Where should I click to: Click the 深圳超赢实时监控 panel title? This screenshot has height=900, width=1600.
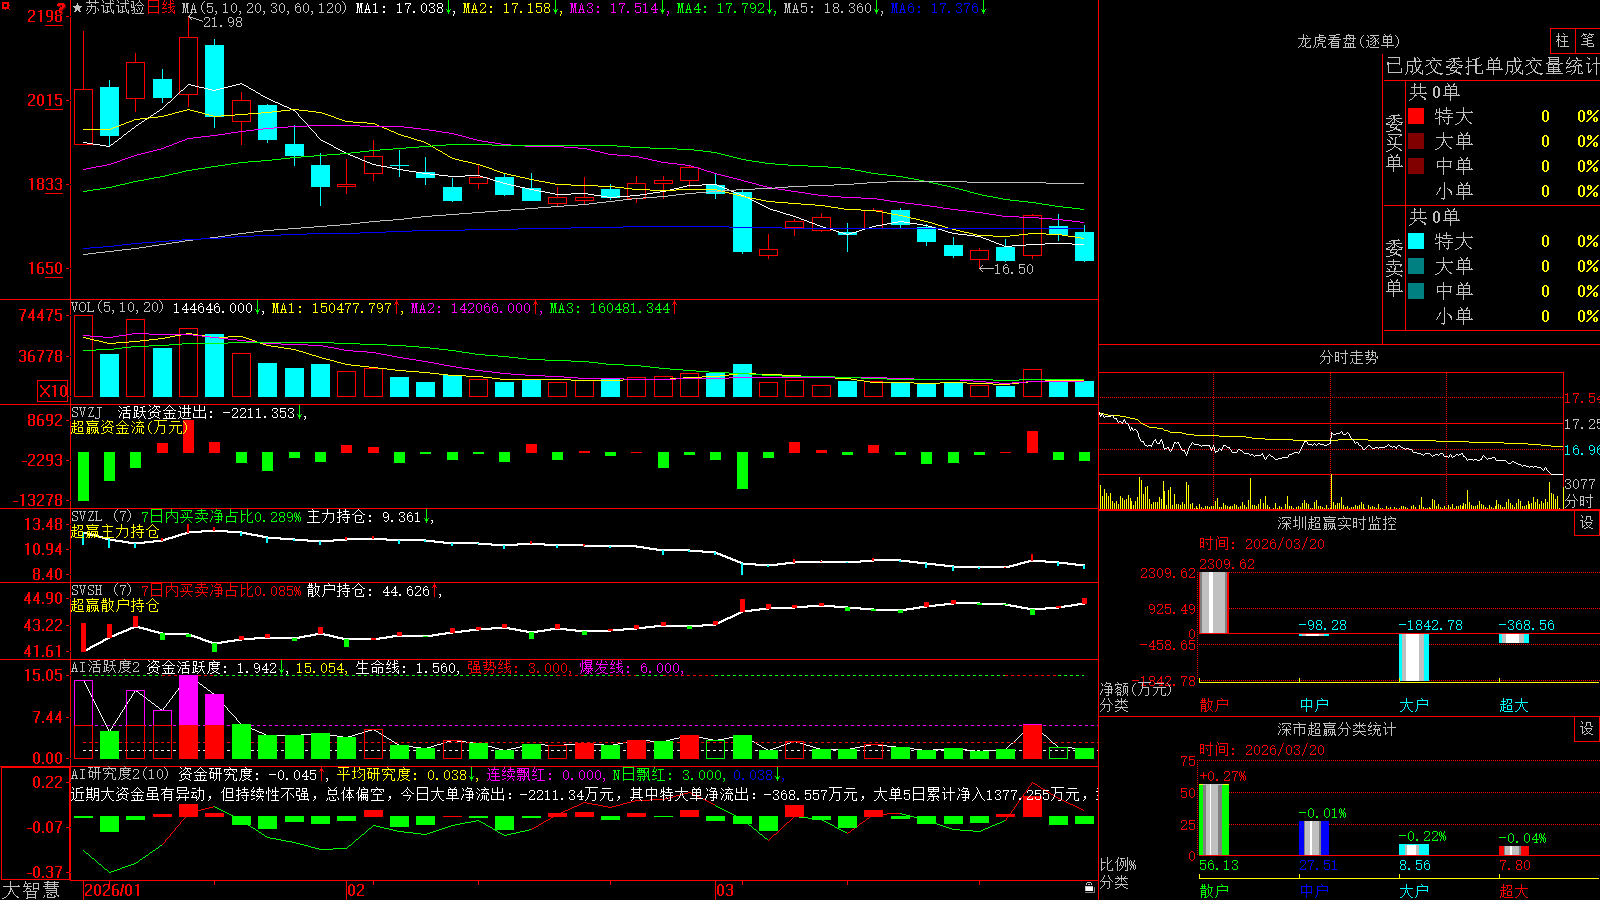point(1337,523)
